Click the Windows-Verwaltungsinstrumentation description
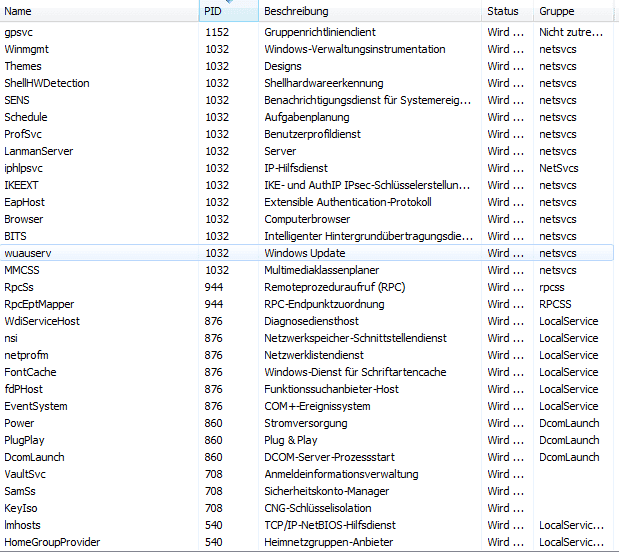 [x=355, y=49]
